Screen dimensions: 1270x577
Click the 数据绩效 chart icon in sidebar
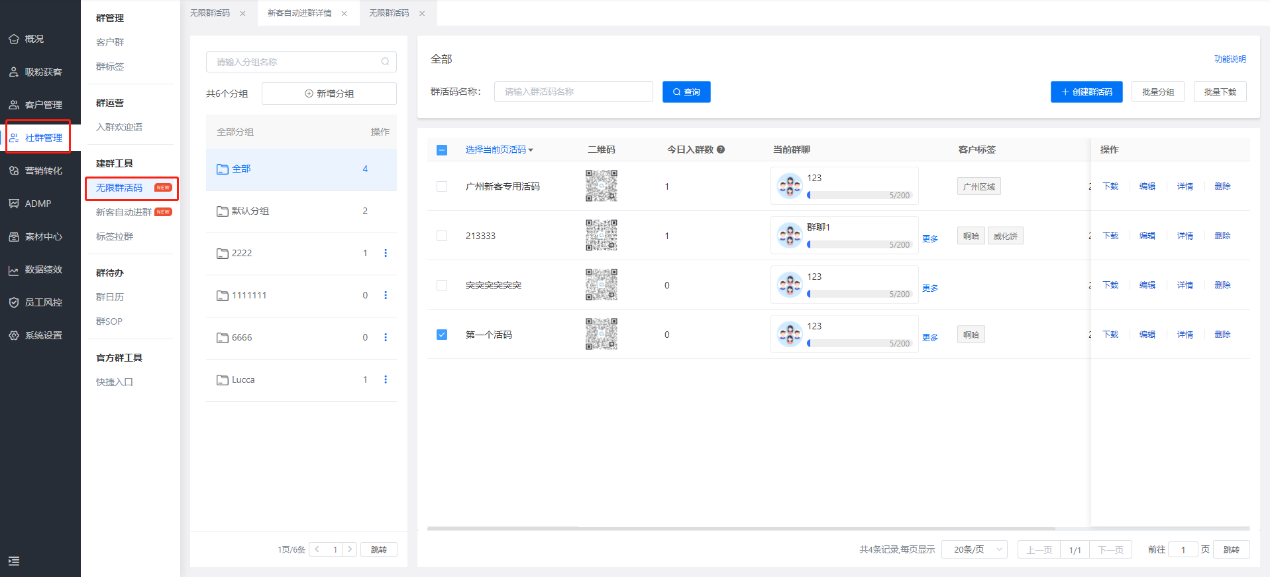pyautogui.click(x=14, y=270)
